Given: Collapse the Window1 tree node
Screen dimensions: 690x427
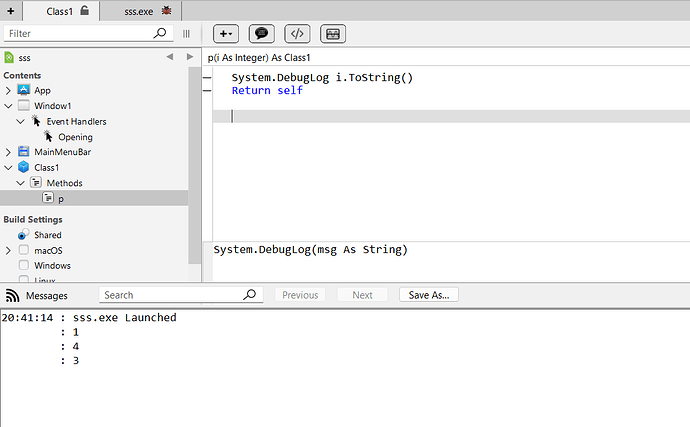Looking at the screenshot, I should 8,106.
